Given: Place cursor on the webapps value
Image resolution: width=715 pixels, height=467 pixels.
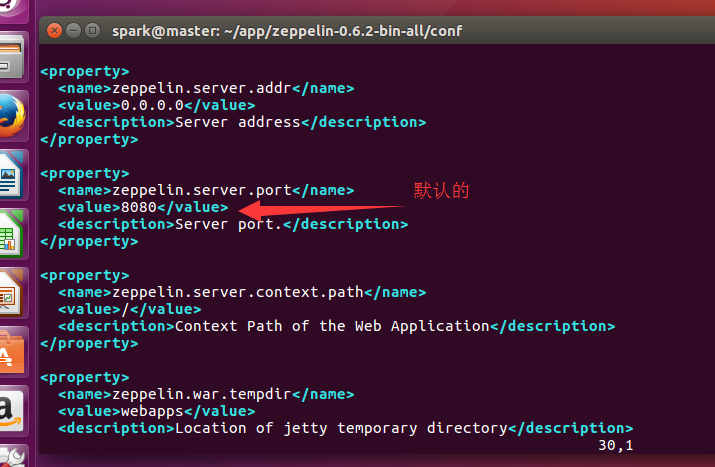Looking at the screenshot, I should click(x=152, y=412).
